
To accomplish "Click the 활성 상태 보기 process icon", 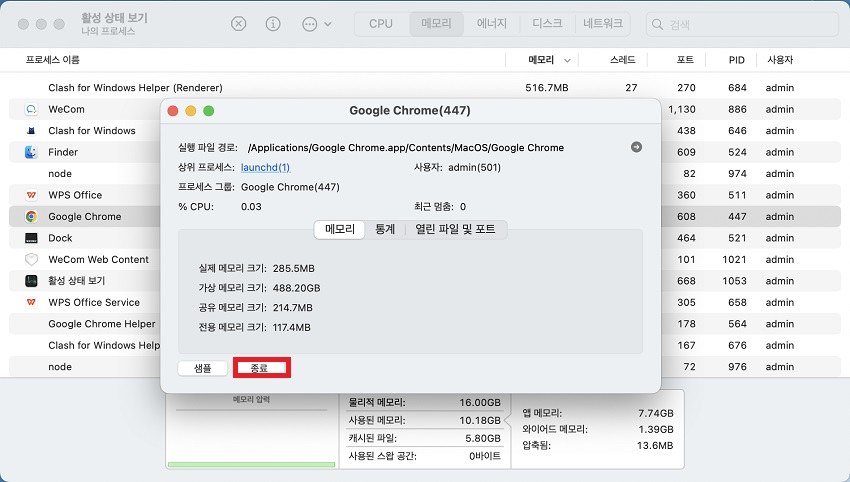I will coord(31,281).
